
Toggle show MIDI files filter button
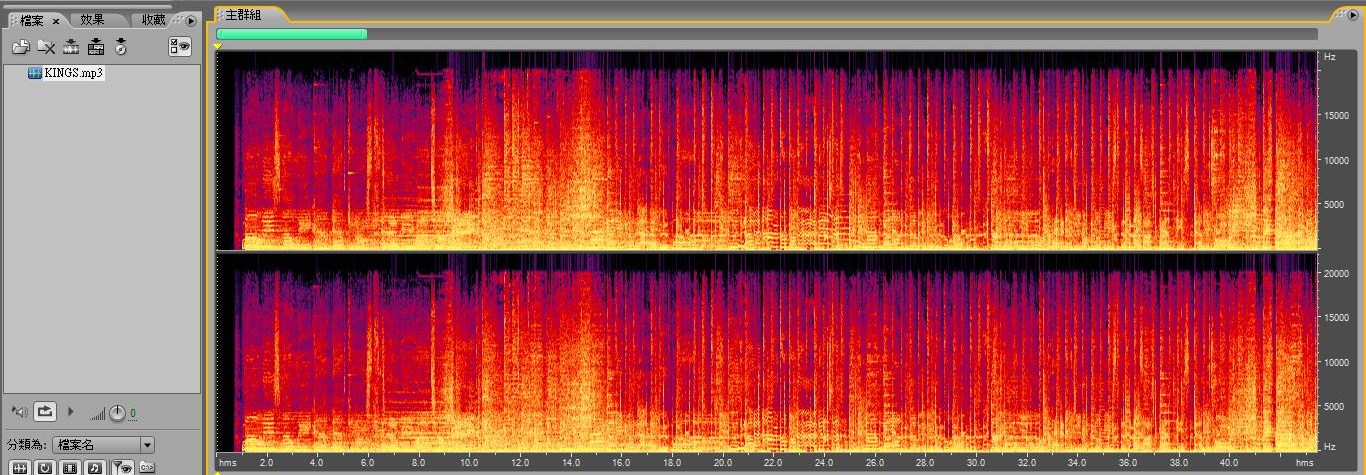[x=95, y=467]
